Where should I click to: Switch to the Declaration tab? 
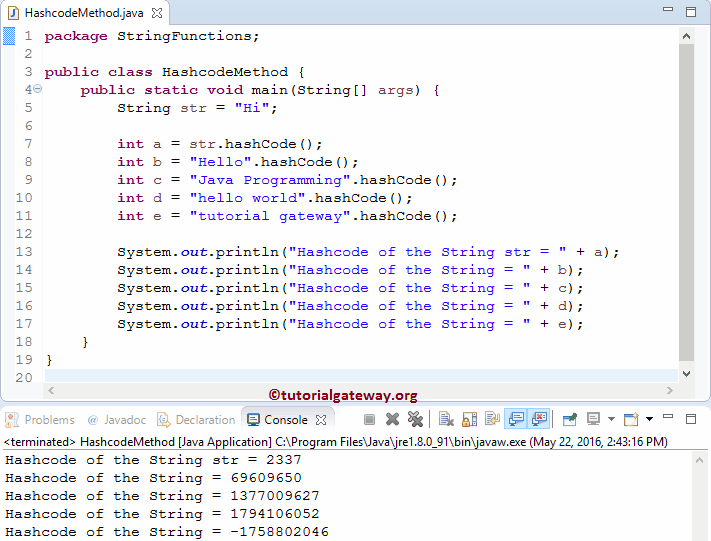tap(196, 420)
